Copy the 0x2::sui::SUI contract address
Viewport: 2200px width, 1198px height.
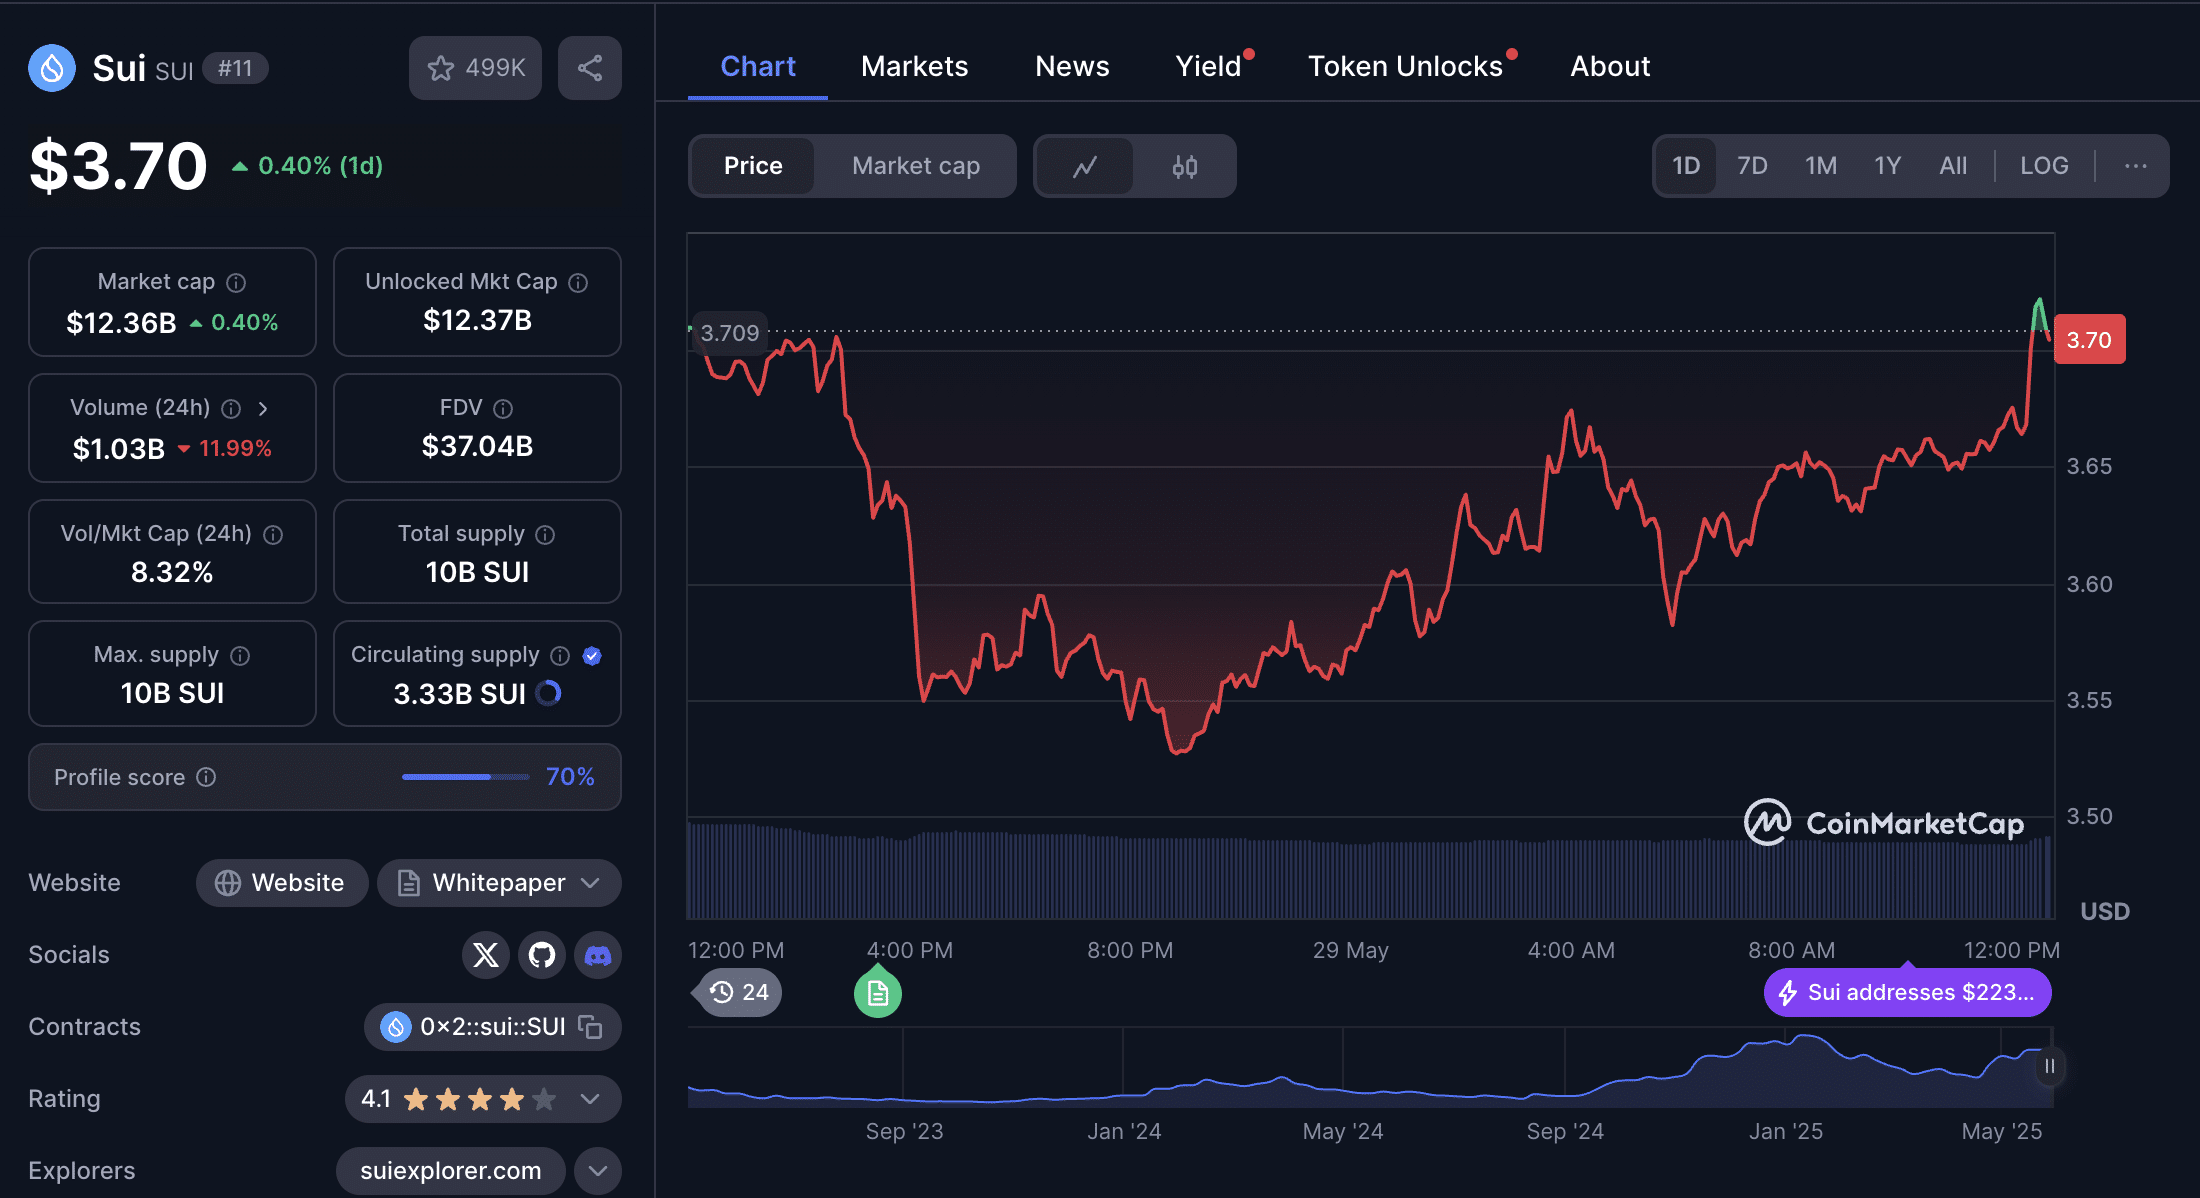pyautogui.click(x=591, y=1027)
